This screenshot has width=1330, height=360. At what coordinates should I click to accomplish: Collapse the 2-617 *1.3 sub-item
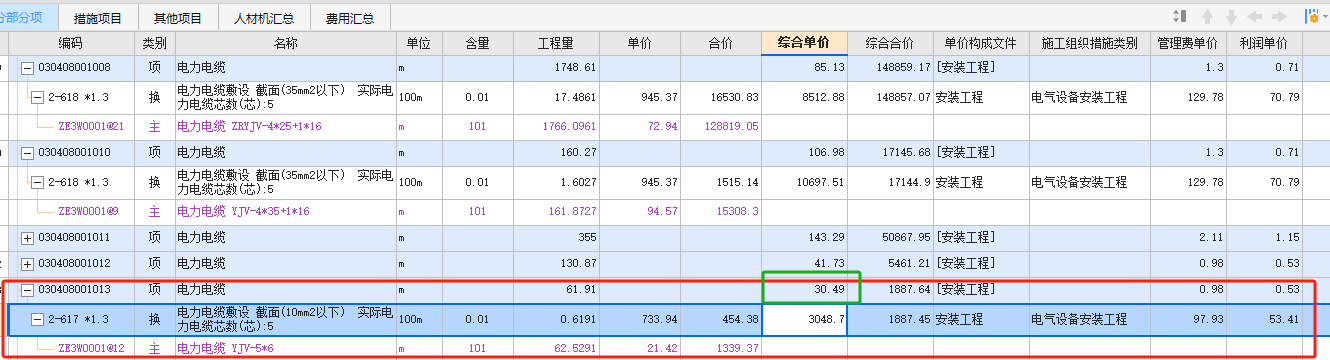click(x=37, y=320)
